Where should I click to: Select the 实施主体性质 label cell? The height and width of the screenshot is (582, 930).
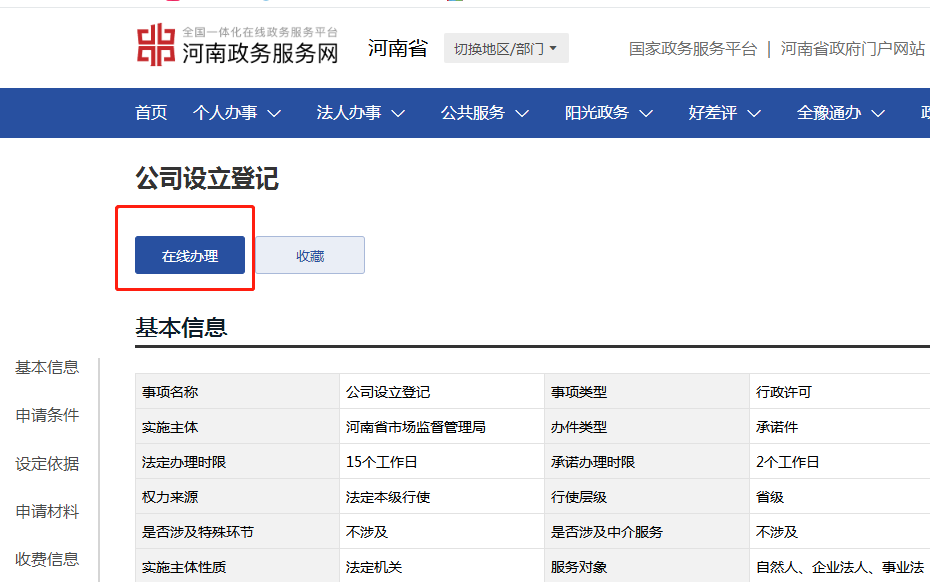click(x=237, y=566)
